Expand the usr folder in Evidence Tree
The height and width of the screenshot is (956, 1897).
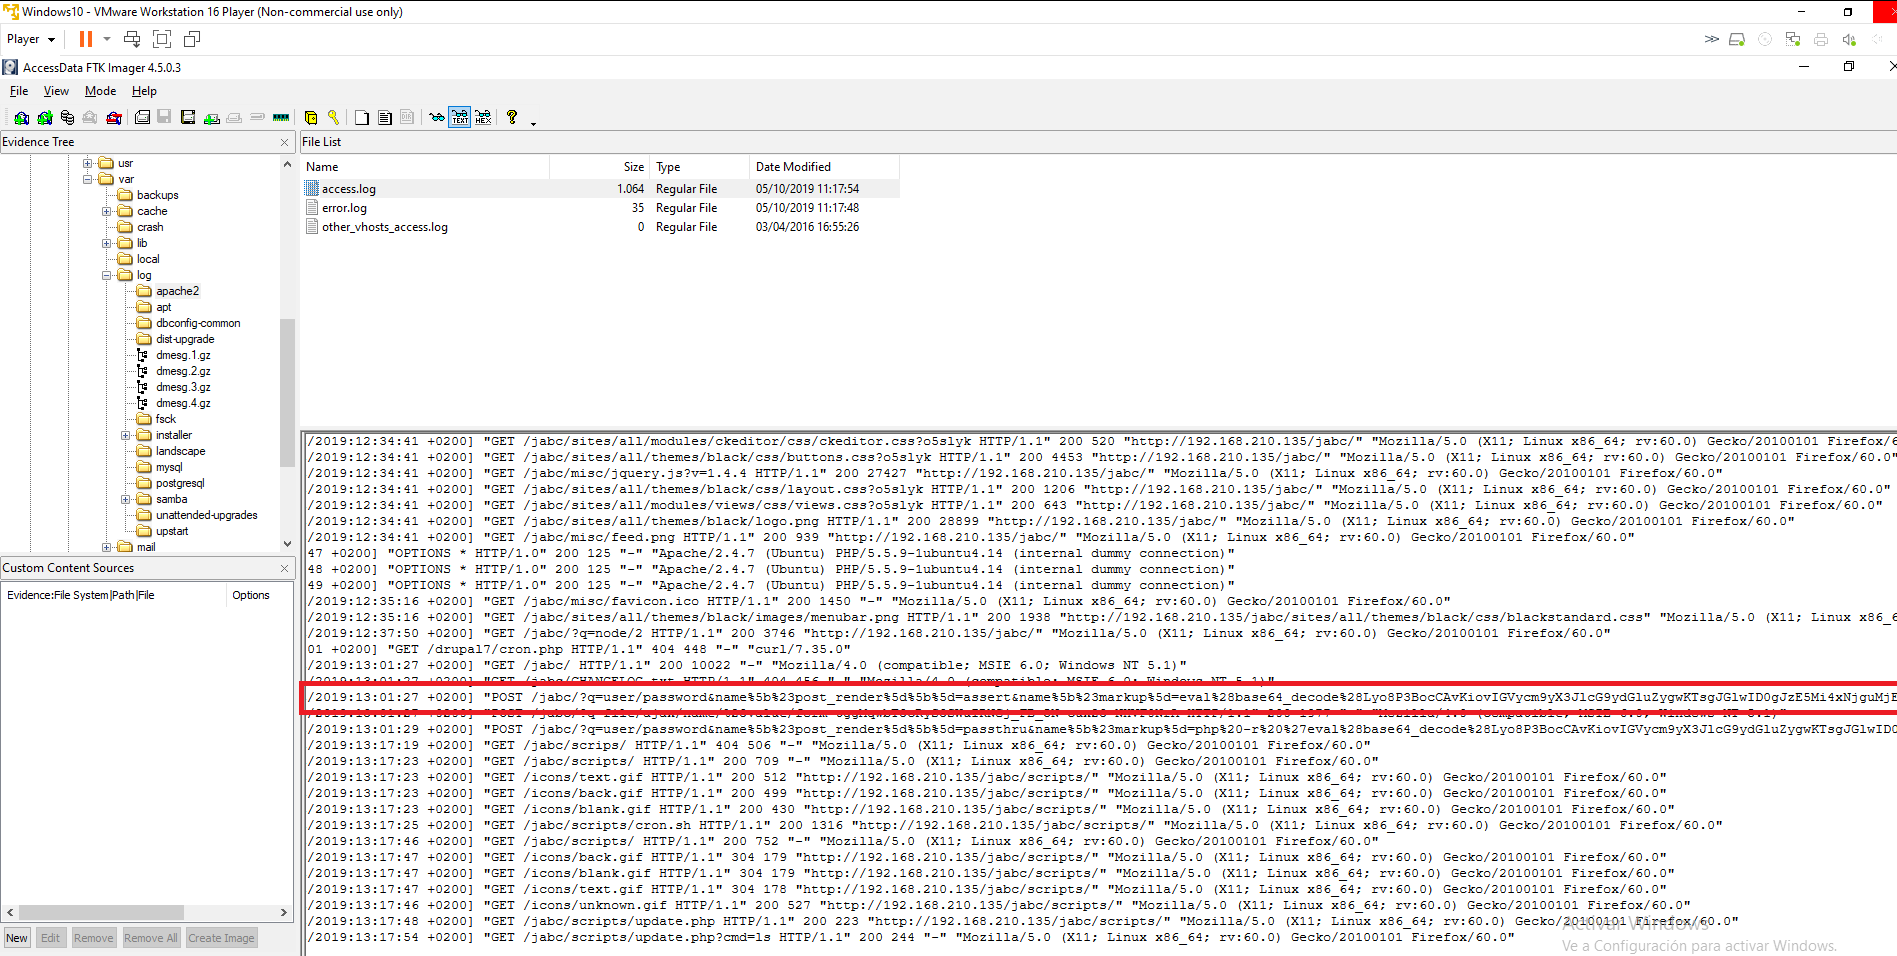[x=88, y=163]
